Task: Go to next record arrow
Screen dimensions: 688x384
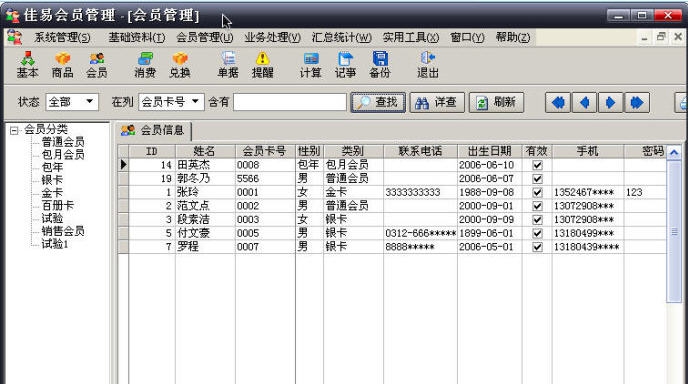Action: [x=610, y=103]
